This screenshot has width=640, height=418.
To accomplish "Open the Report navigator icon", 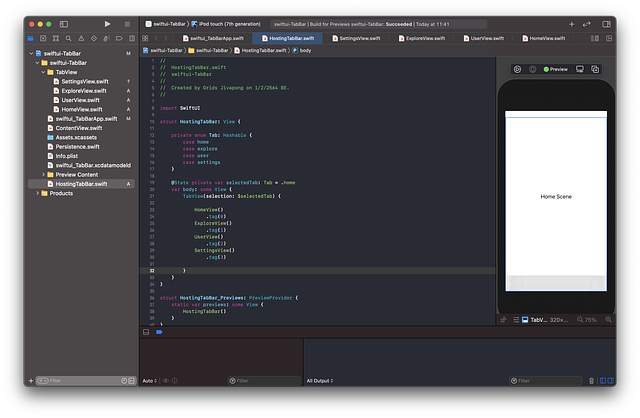I will click(x=132, y=38).
